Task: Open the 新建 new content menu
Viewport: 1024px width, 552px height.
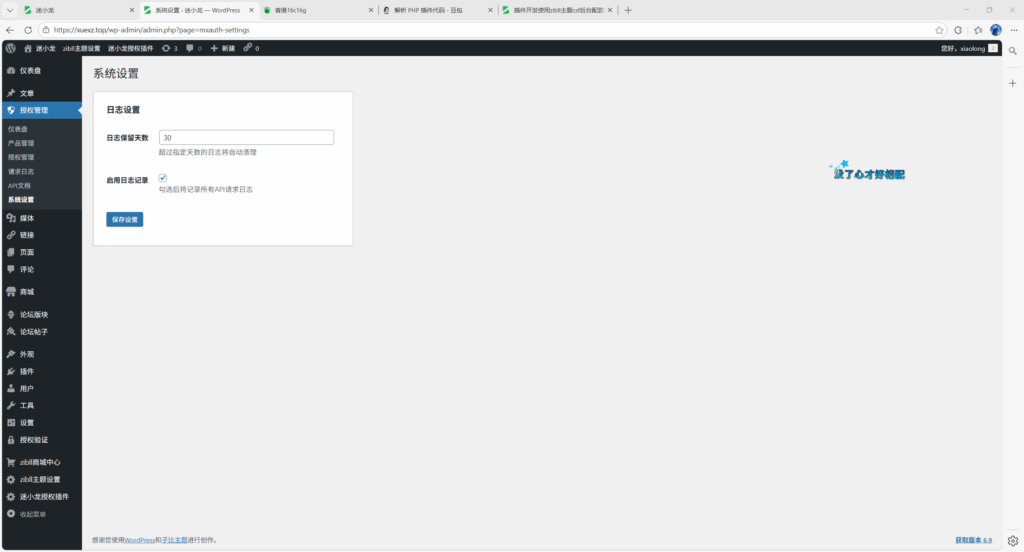Action: [223, 48]
